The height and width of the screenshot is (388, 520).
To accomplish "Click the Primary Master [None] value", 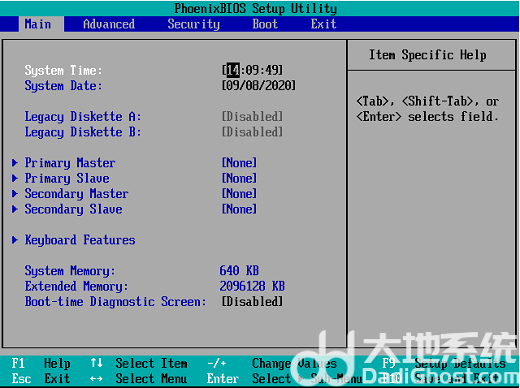I will [239, 163].
